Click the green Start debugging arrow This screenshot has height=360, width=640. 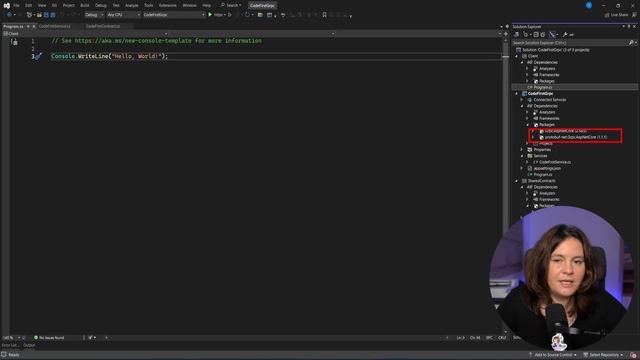click(x=210, y=15)
